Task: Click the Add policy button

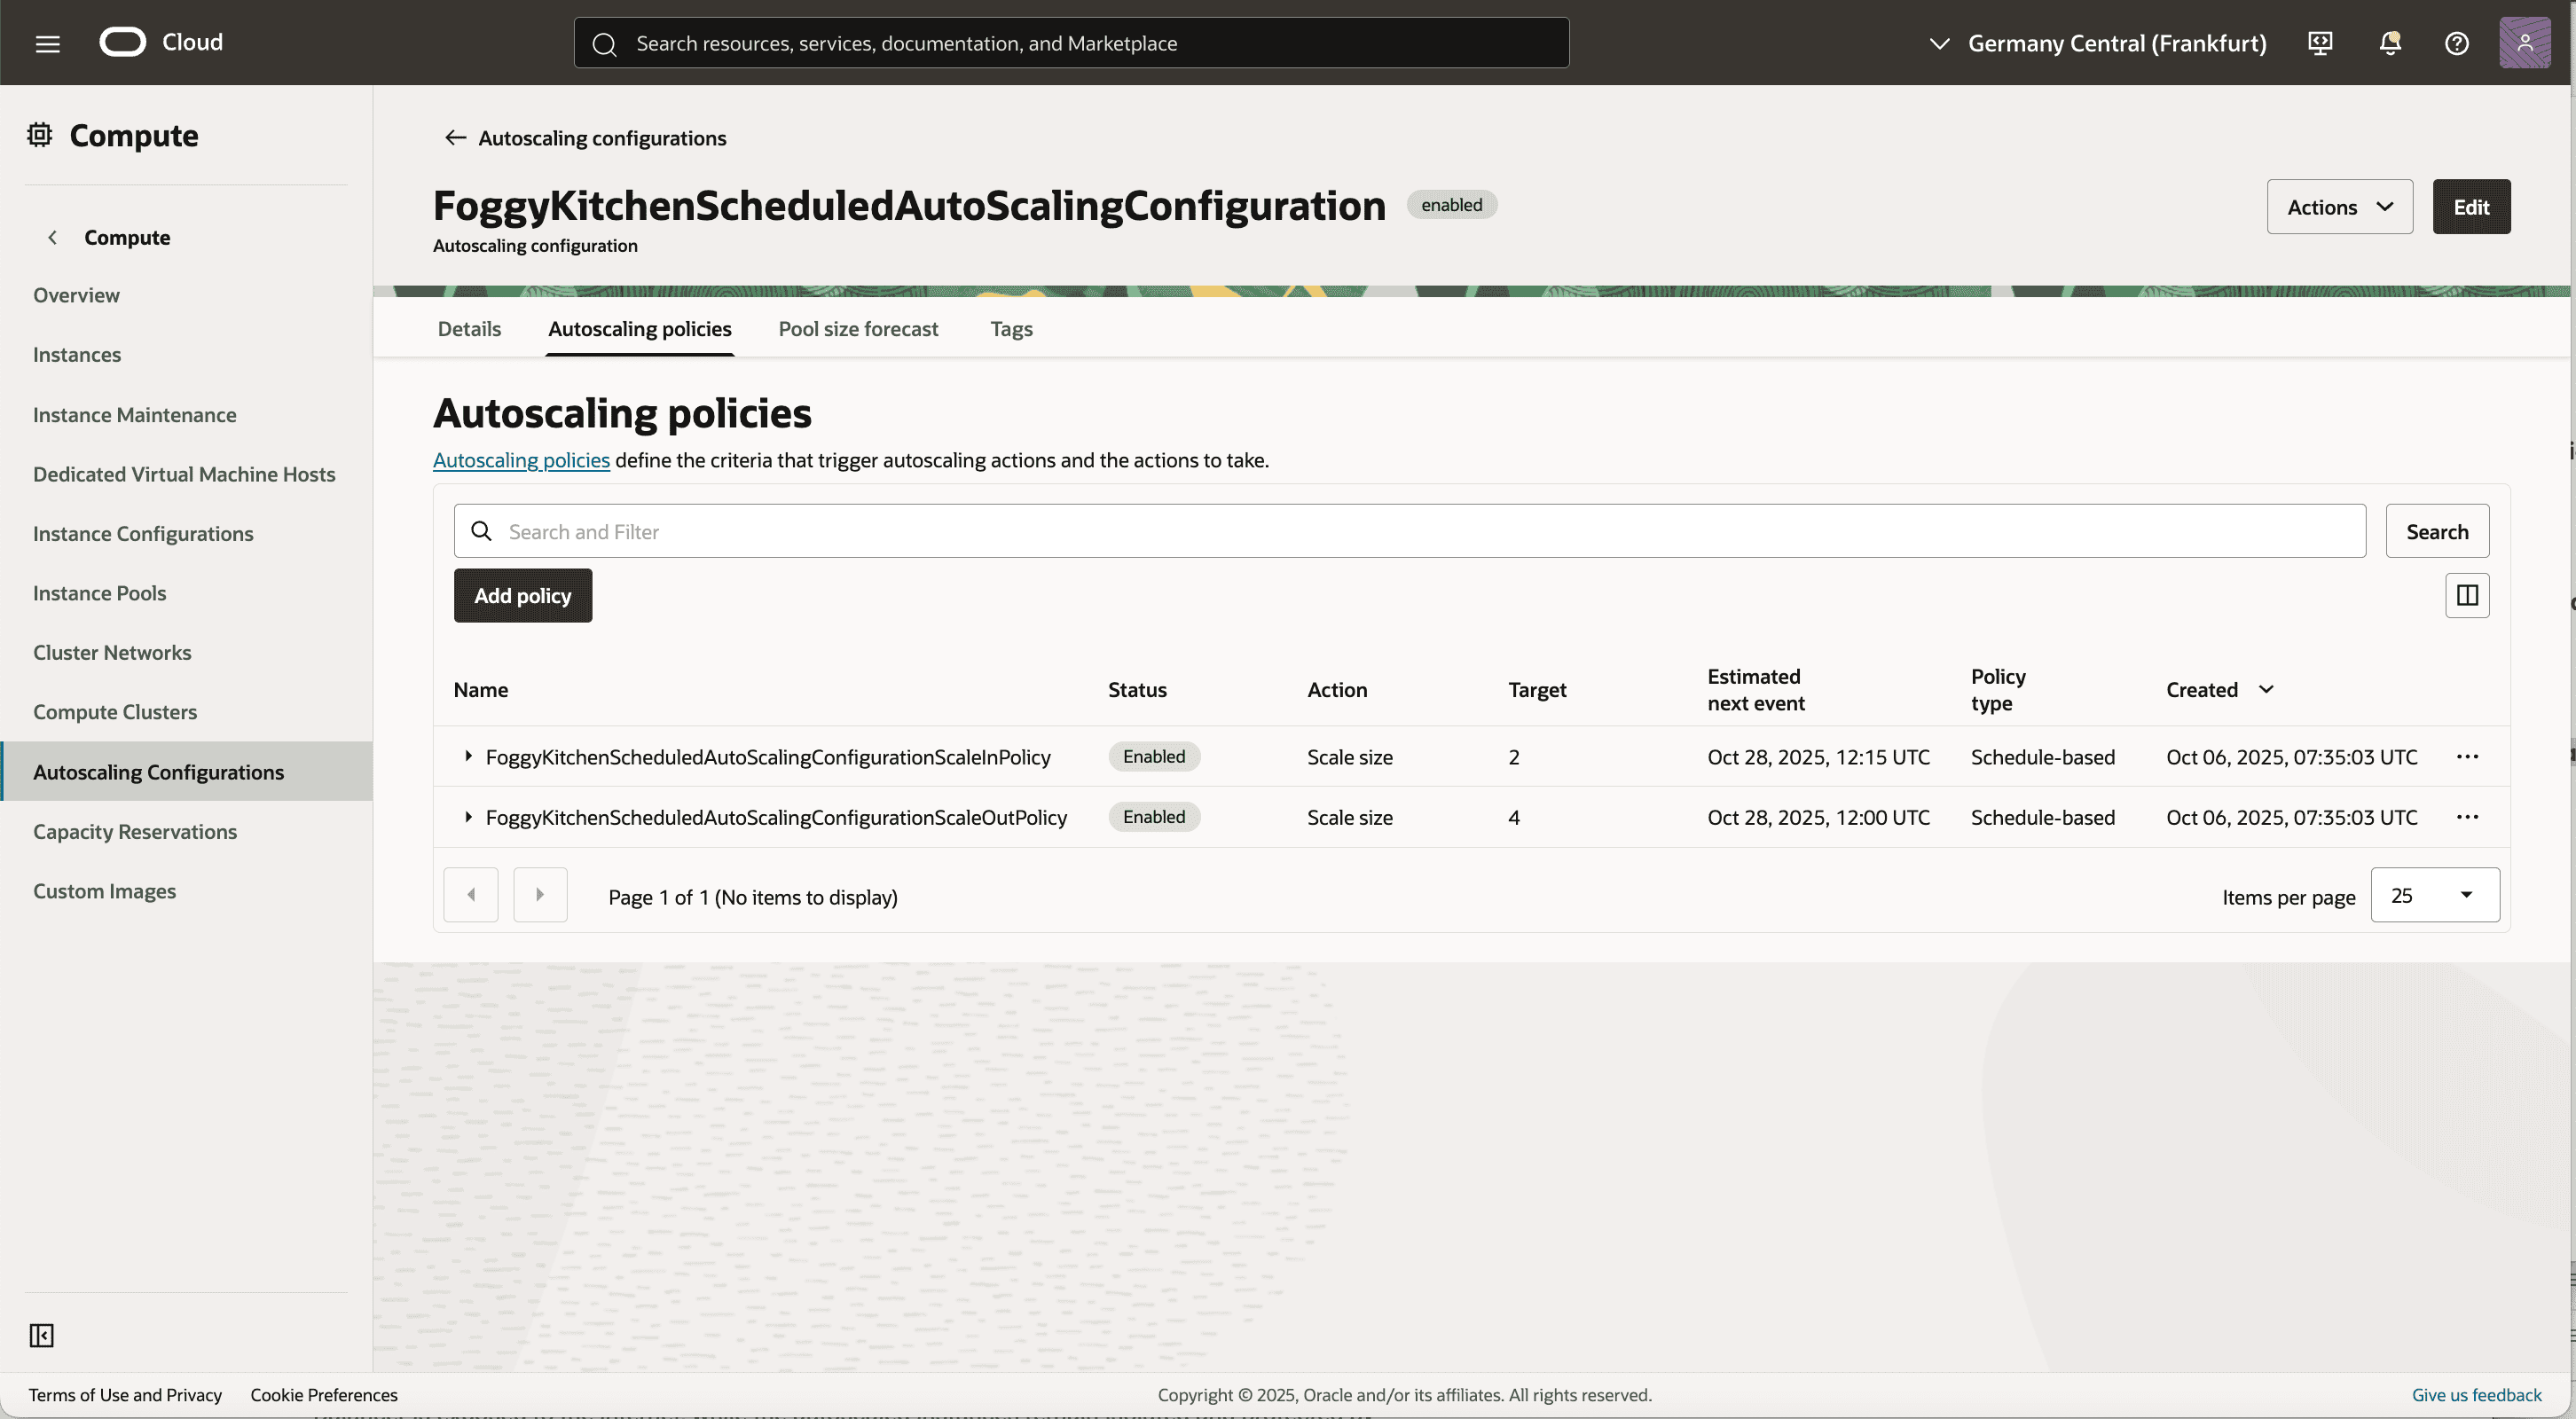Action: 523,595
